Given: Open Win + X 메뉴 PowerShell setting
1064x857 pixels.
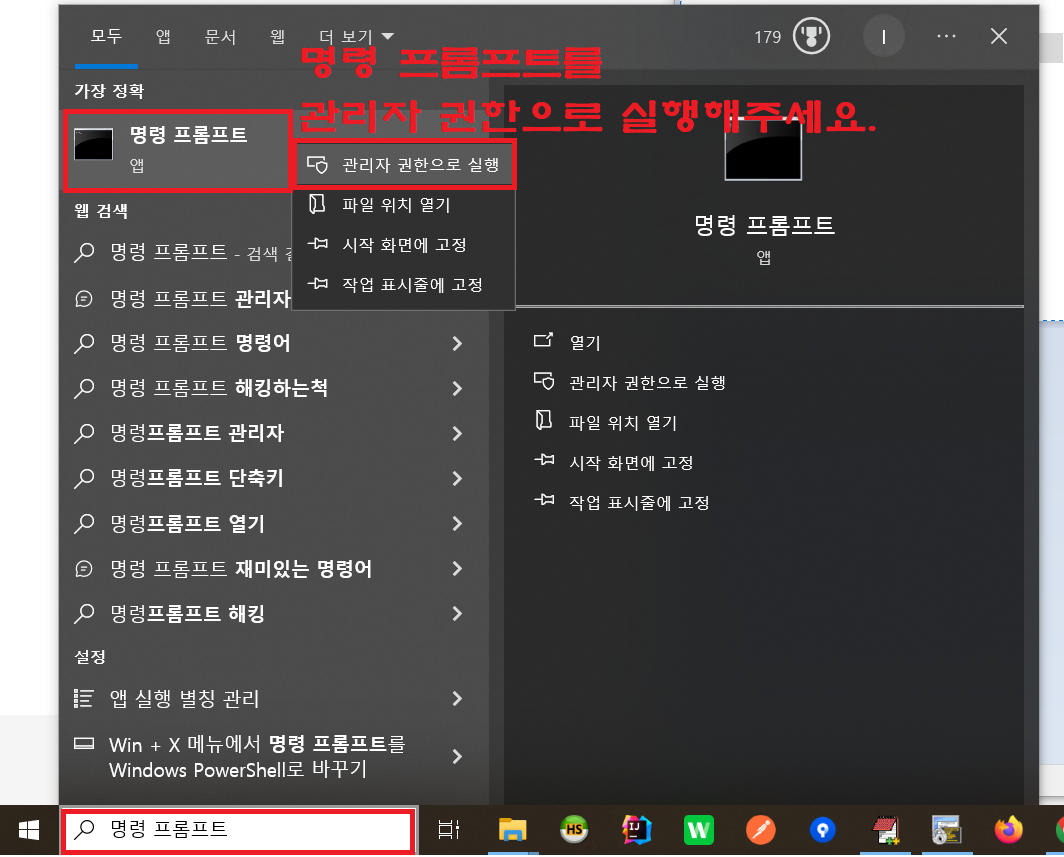Looking at the screenshot, I should [257, 757].
